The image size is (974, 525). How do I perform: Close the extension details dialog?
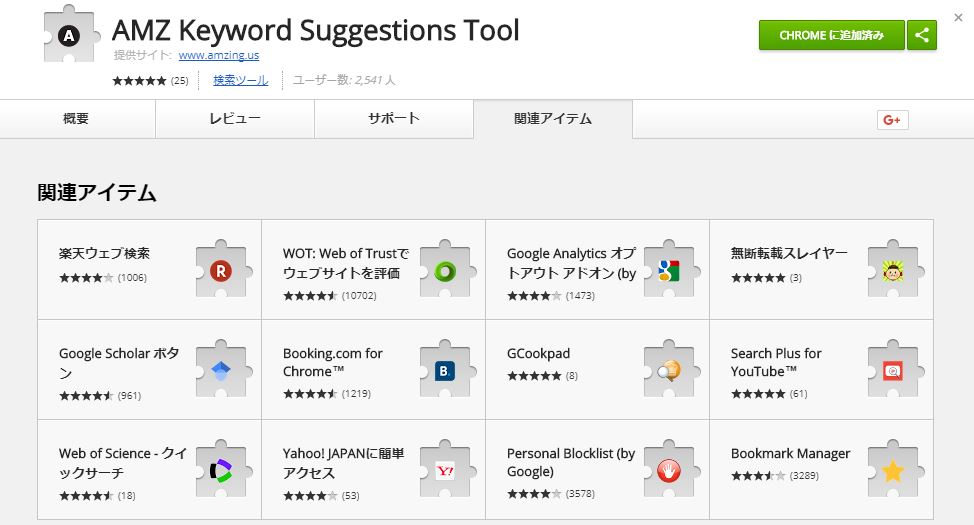coord(958,18)
